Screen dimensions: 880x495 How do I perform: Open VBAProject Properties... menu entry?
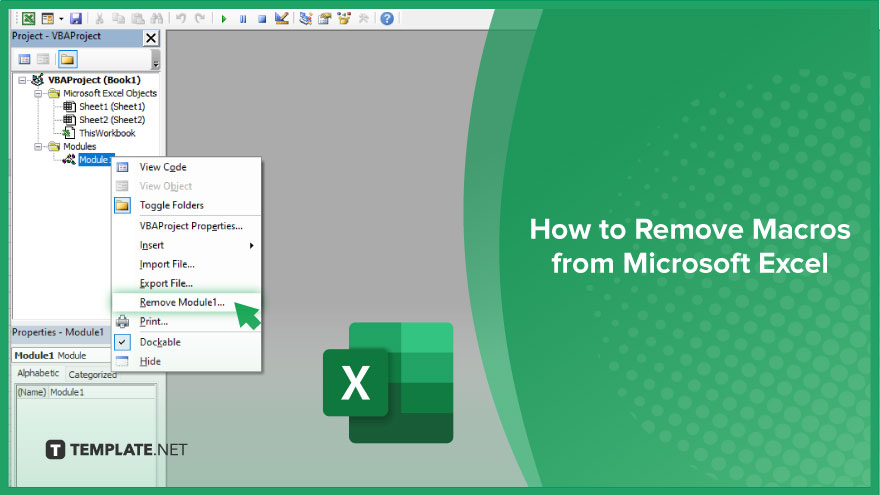pyautogui.click(x=187, y=226)
